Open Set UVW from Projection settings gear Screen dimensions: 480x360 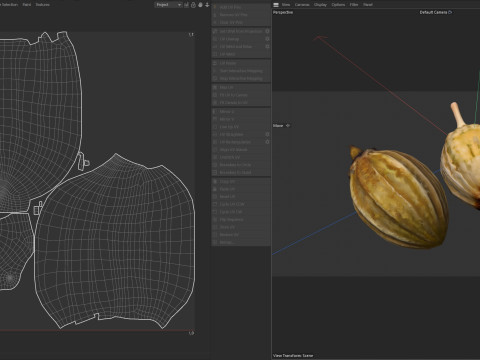pyautogui.click(x=267, y=31)
